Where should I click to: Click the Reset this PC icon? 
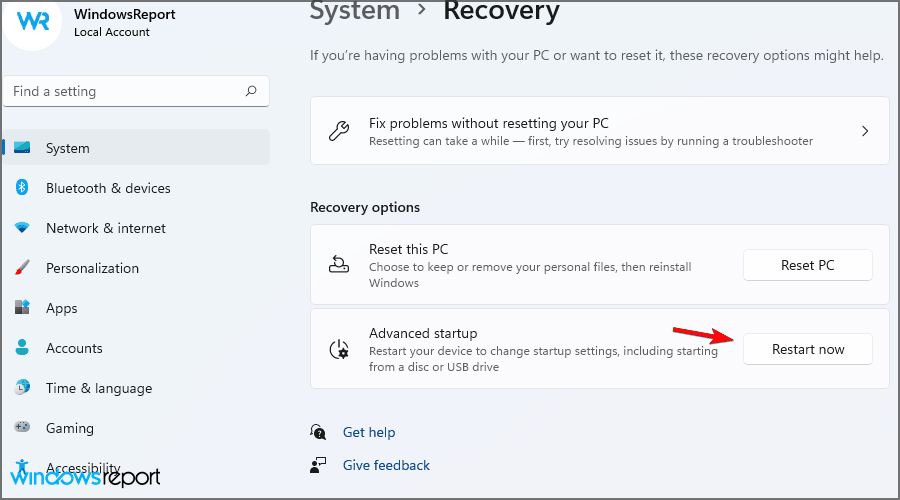[x=339, y=265]
